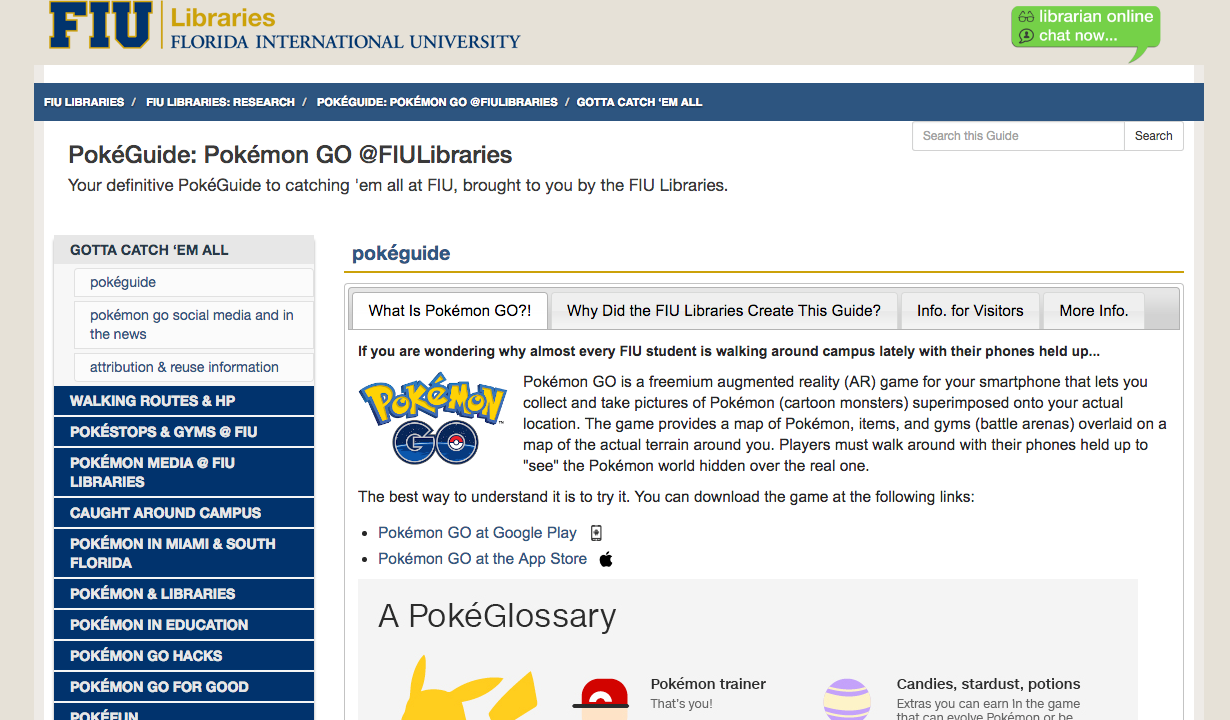Click Candies, stardust, potions glossary term
The width and height of the screenshot is (1230, 720).
[988, 684]
